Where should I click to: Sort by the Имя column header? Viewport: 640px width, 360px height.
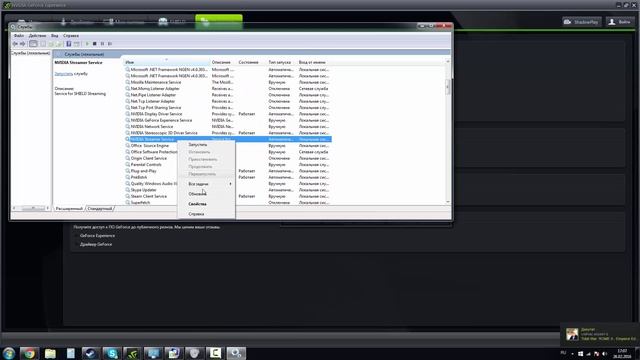(x=167, y=62)
